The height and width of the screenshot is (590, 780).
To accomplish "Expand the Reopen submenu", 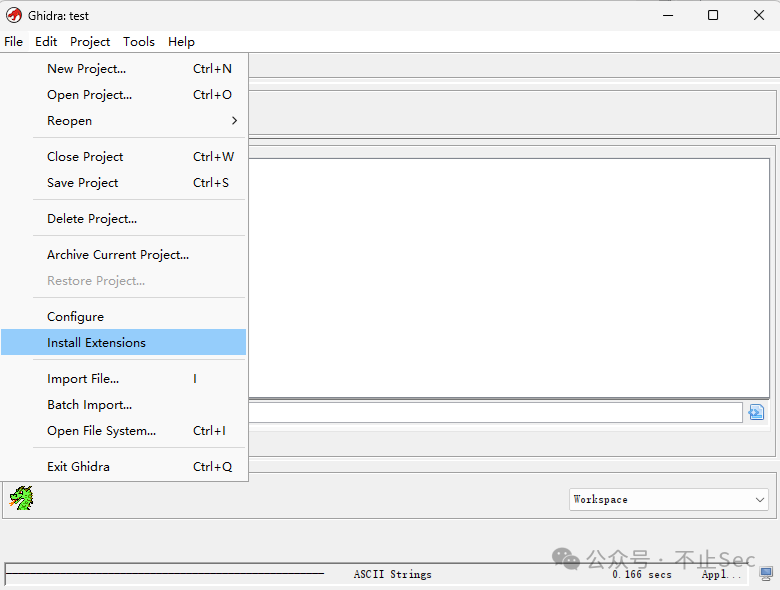I will (x=123, y=121).
